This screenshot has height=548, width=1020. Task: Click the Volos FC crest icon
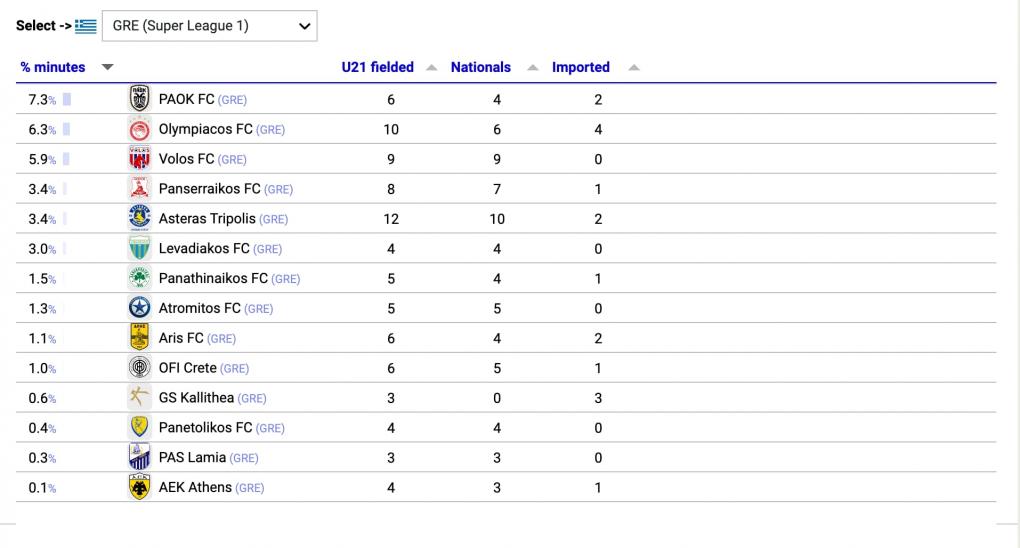pyautogui.click(x=139, y=159)
